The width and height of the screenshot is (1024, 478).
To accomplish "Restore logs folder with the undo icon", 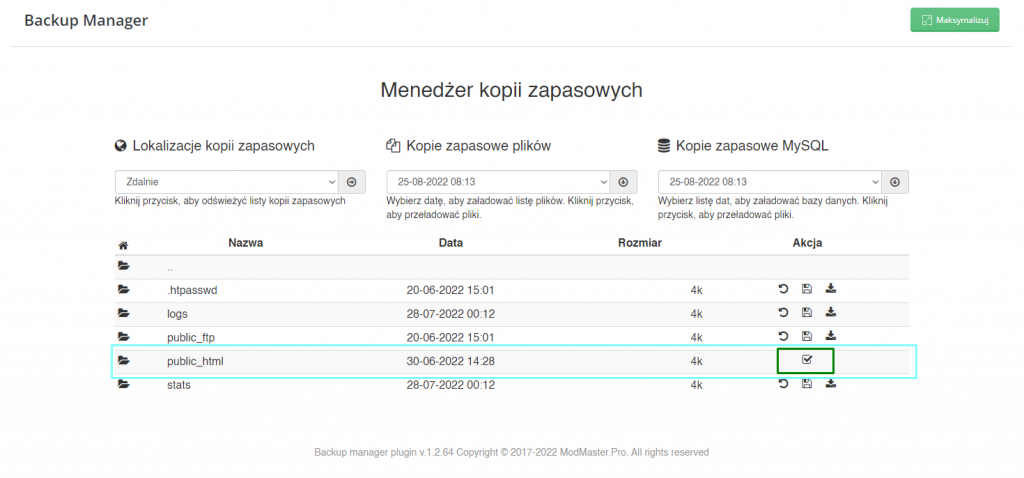I will (x=783, y=312).
